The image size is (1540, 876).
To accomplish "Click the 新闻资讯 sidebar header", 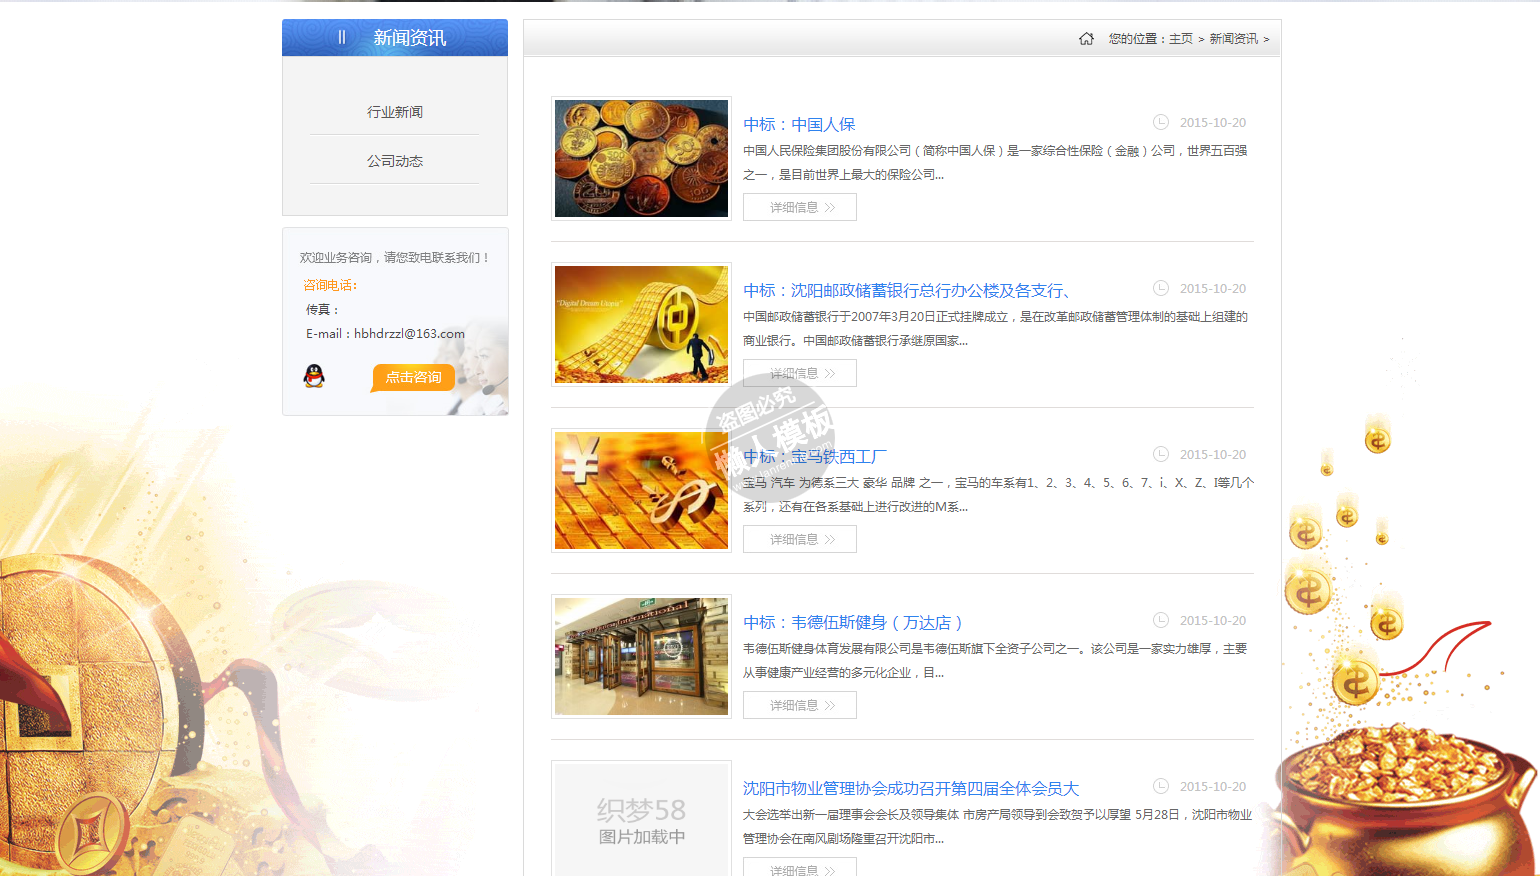I will point(395,38).
